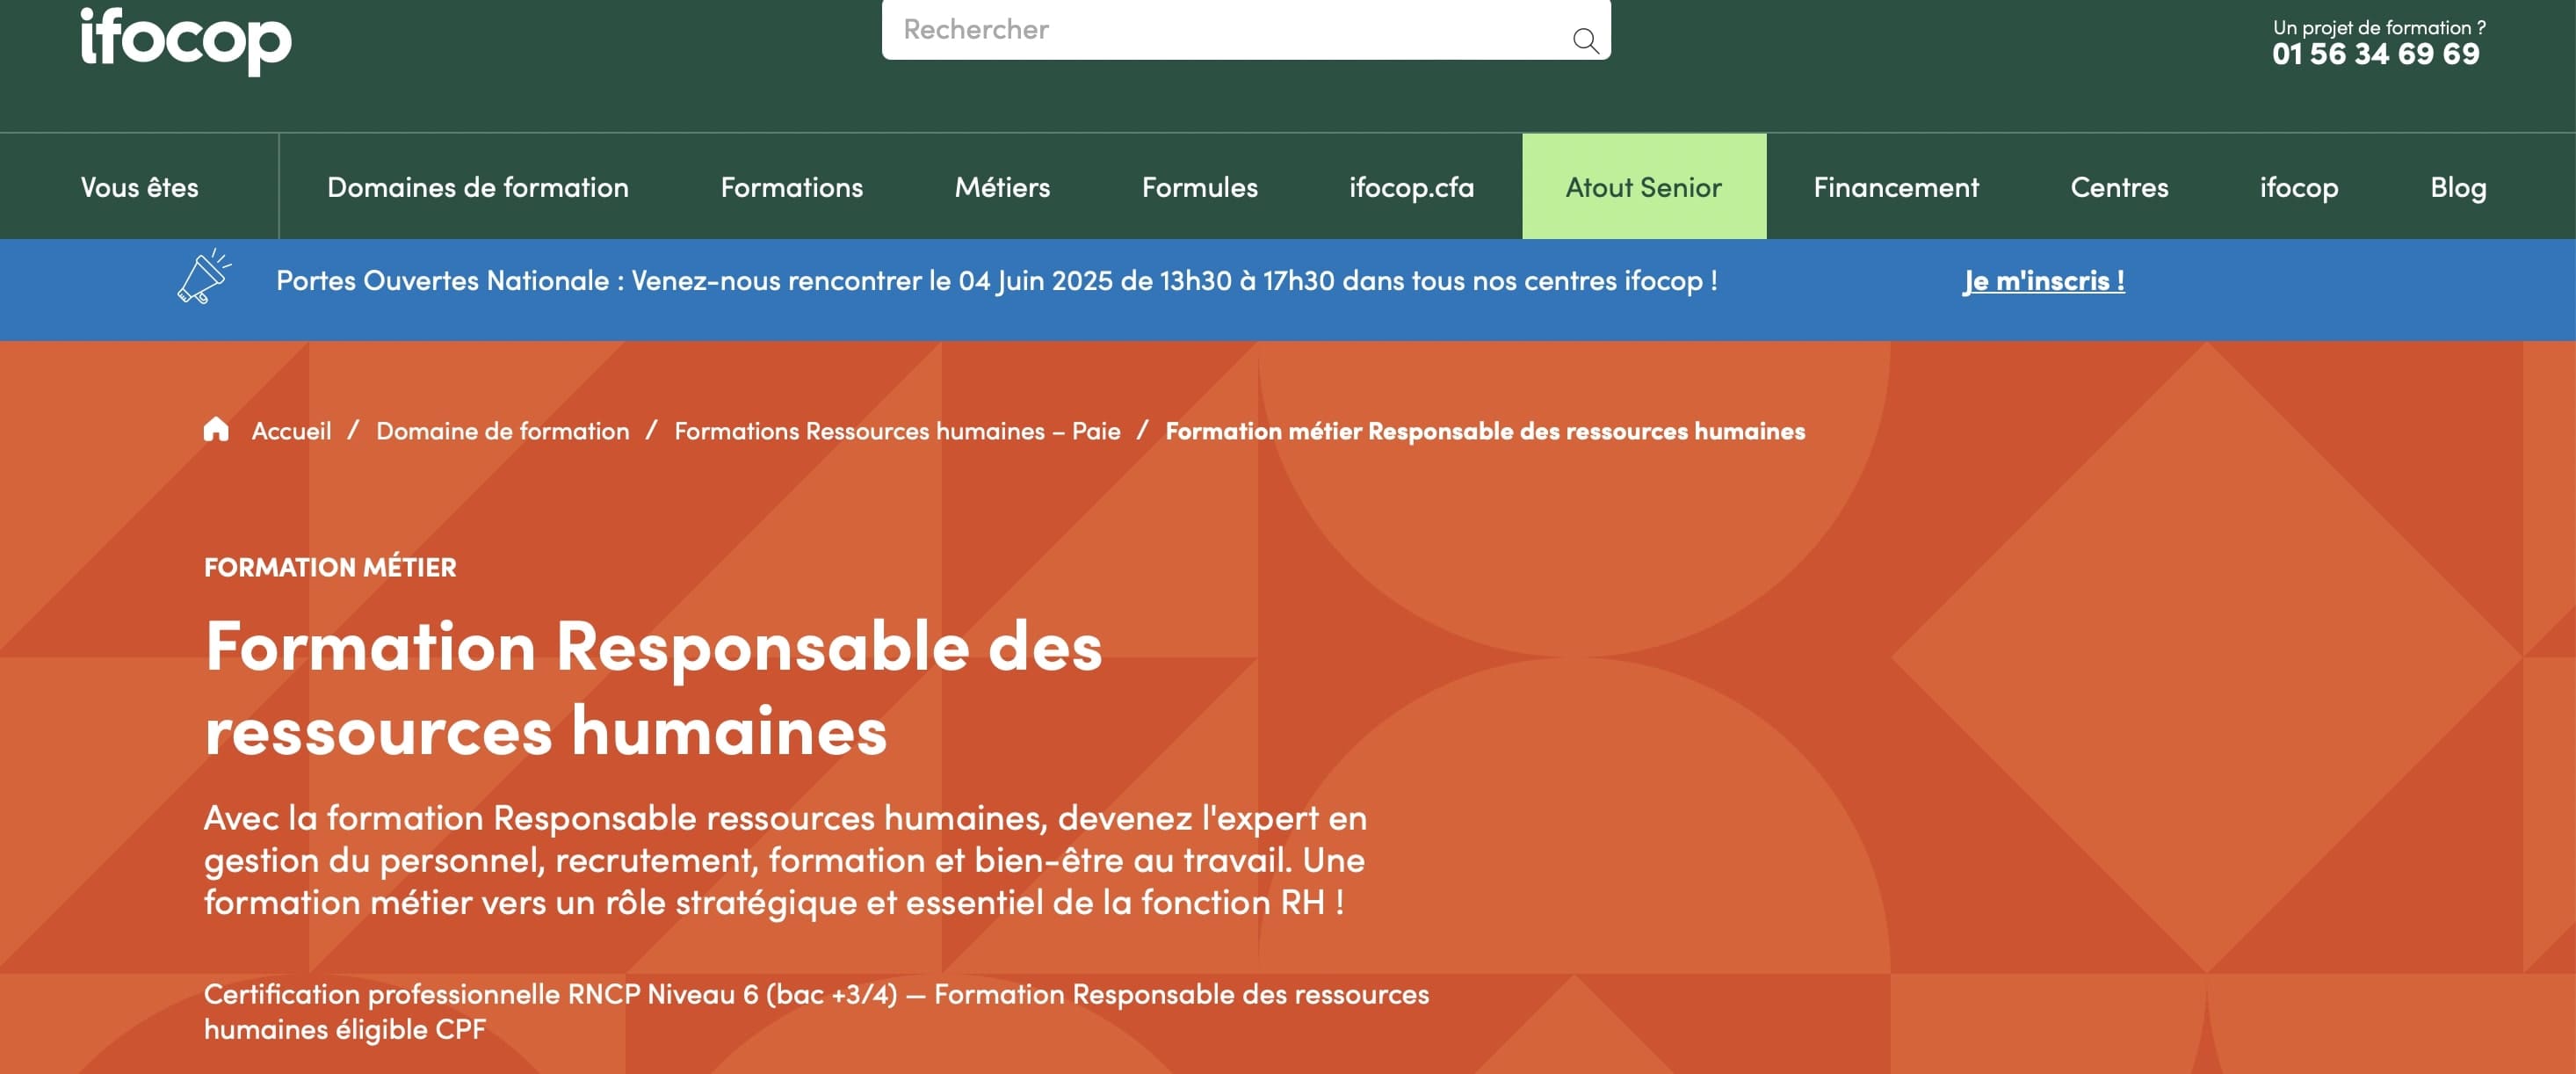Viewport: 2576px width, 1074px height.
Task: Go to the Blog
Action: 2458,187
